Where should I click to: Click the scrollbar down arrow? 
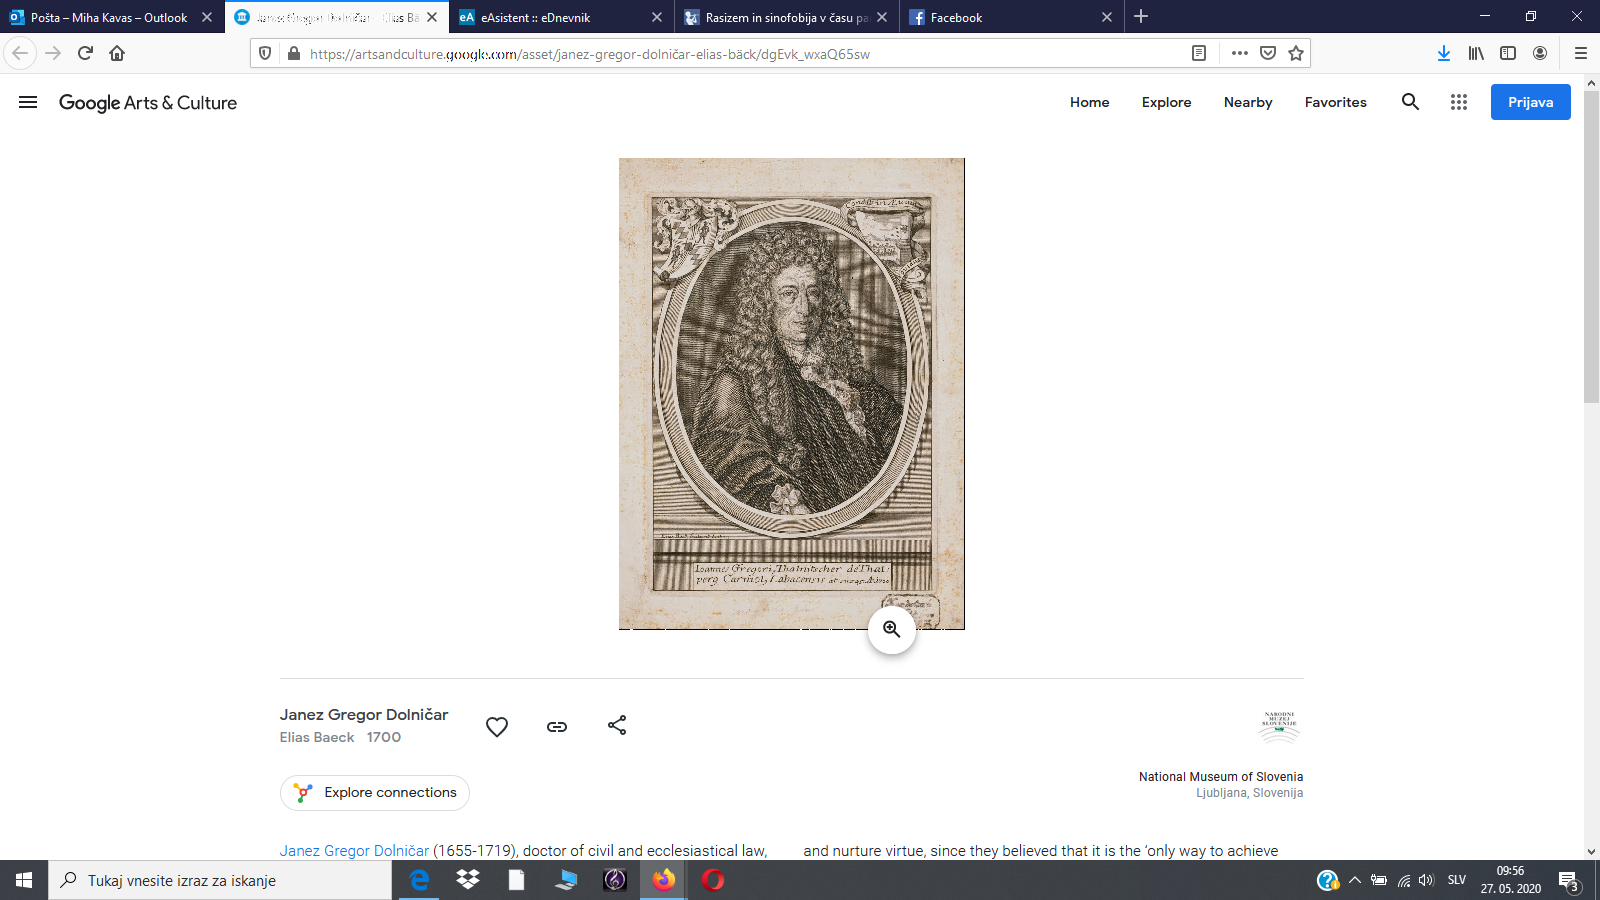[x=1591, y=852]
